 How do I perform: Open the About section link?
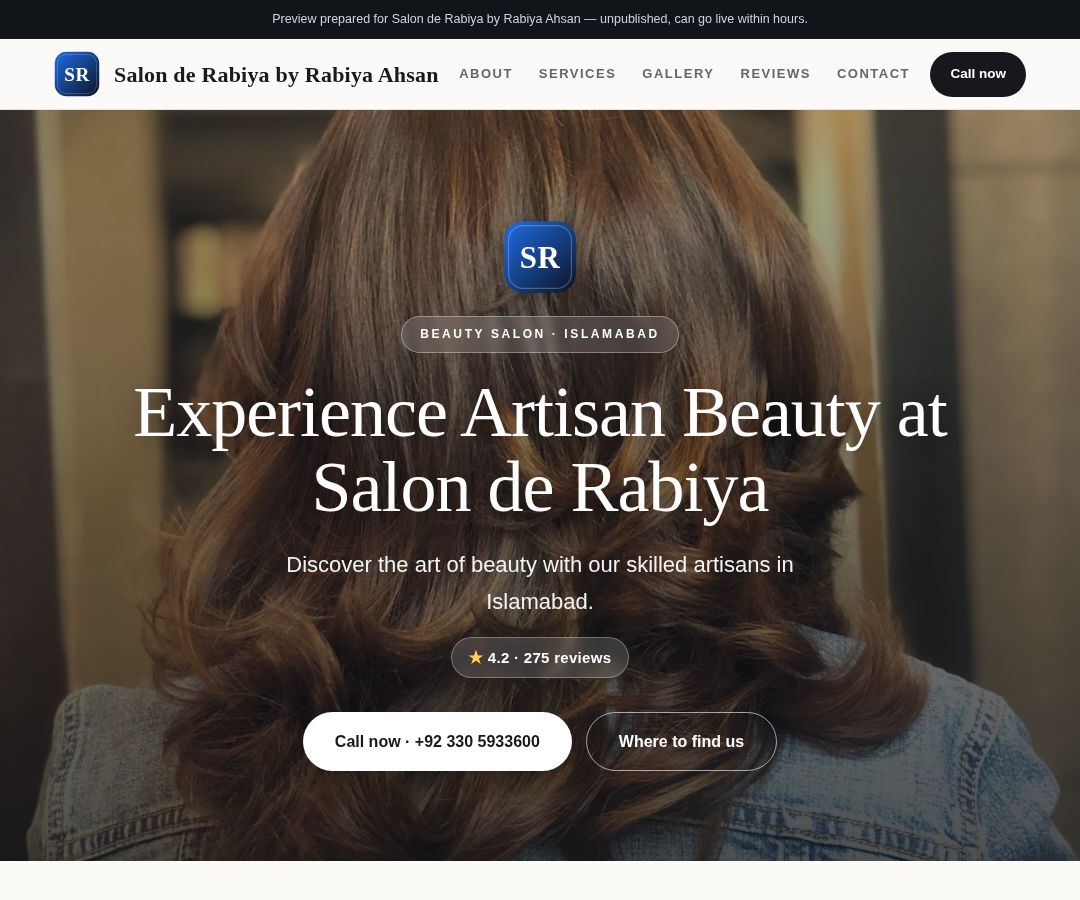pyautogui.click(x=486, y=74)
